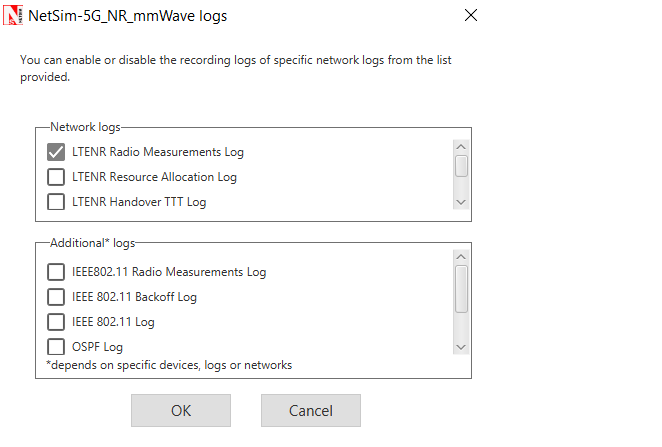Click the Network logs scrollbar thumb

[x=461, y=166]
